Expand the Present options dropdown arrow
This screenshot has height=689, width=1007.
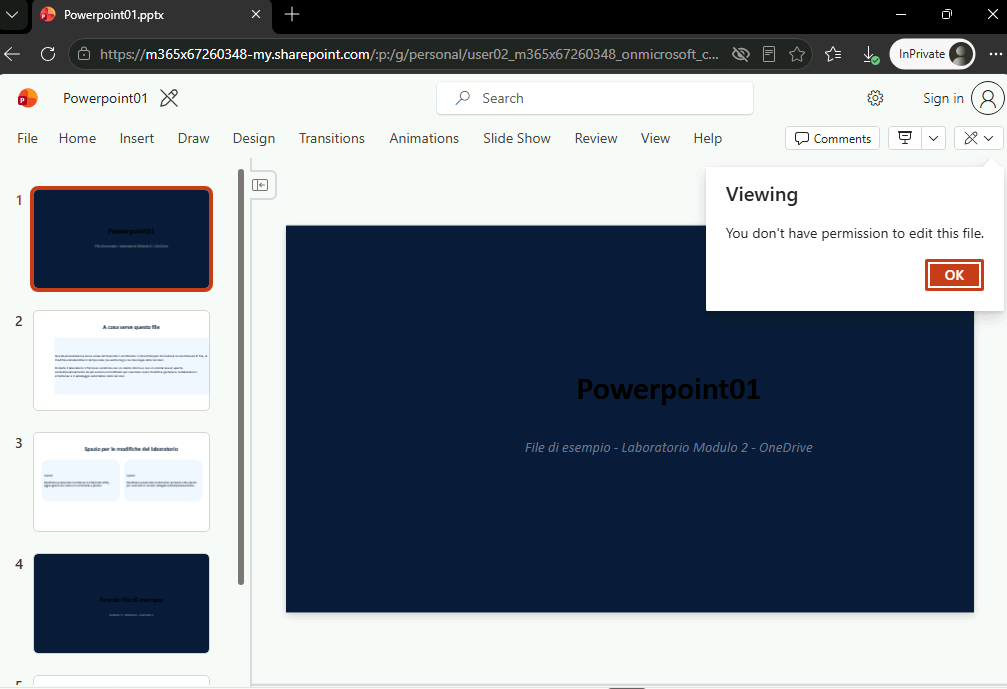pyautogui.click(x=933, y=138)
